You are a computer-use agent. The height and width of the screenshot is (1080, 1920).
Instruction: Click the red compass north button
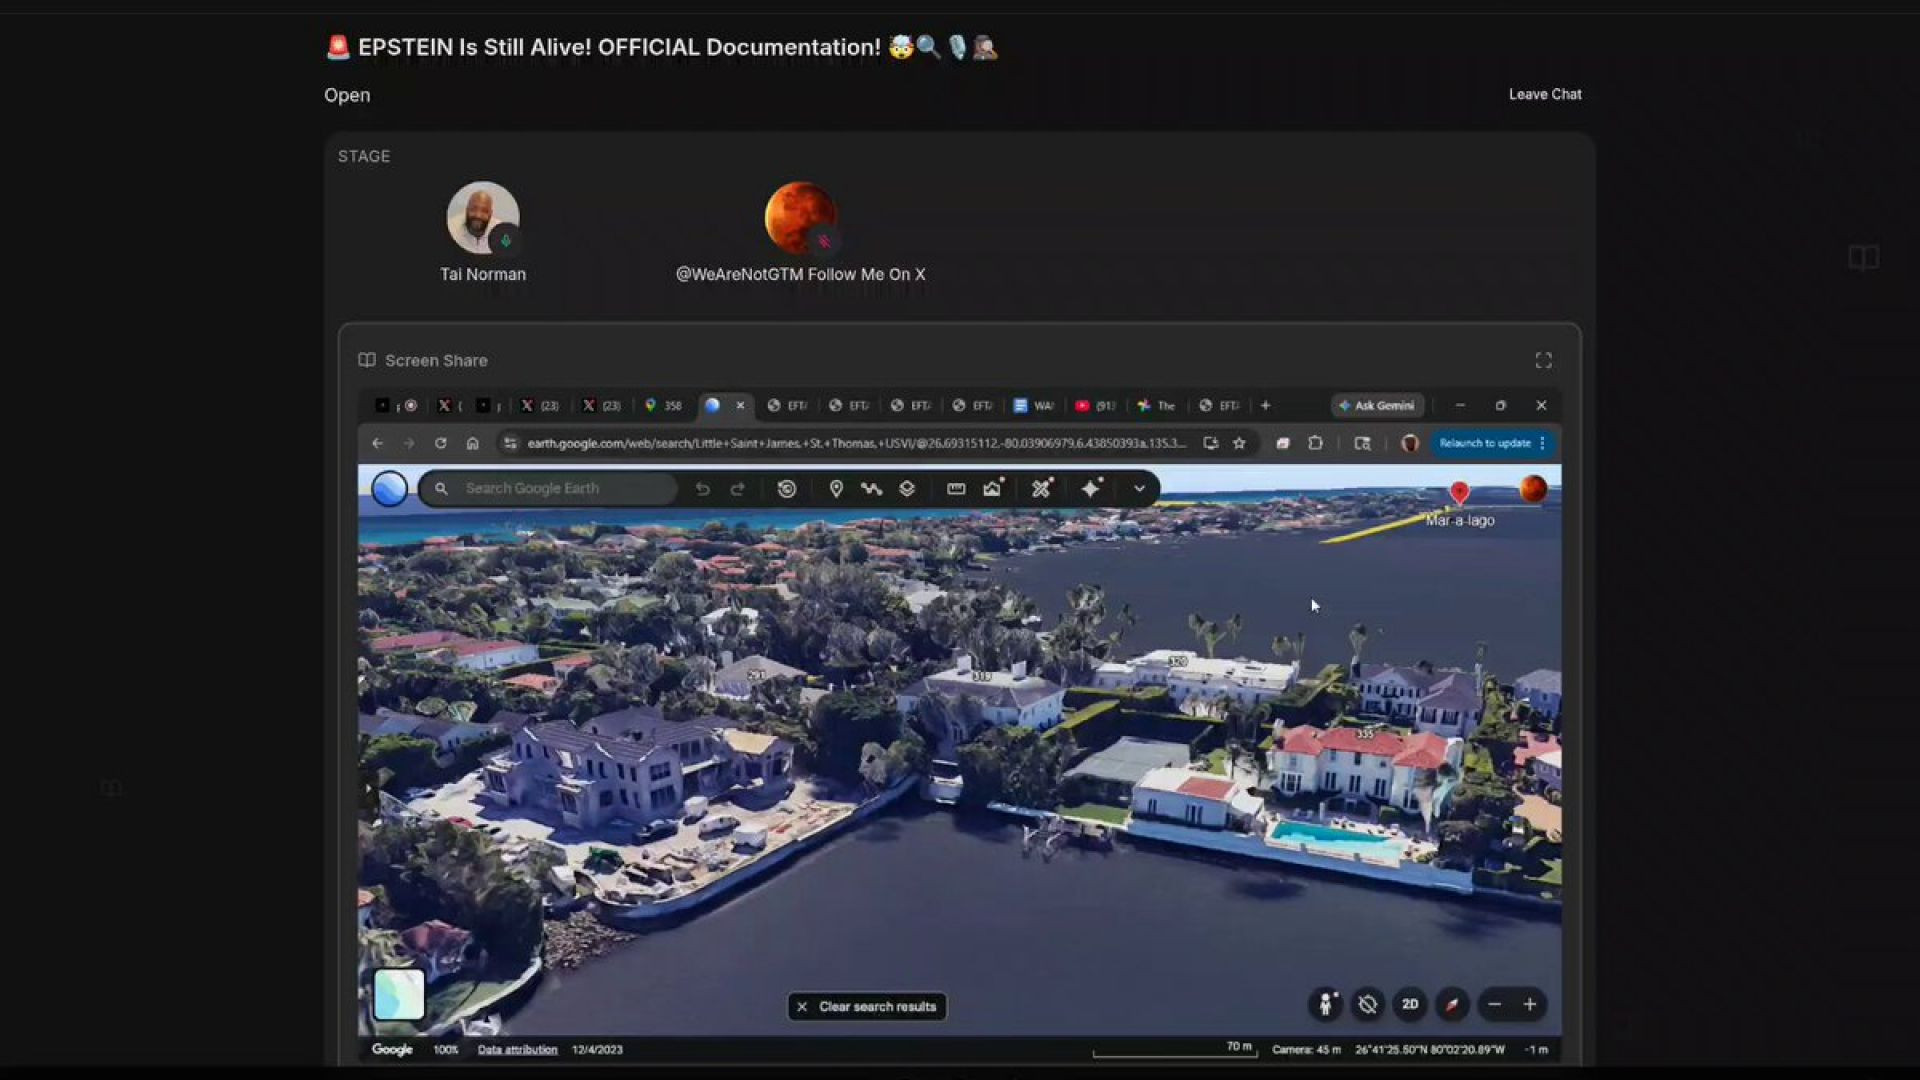click(1452, 1004)
